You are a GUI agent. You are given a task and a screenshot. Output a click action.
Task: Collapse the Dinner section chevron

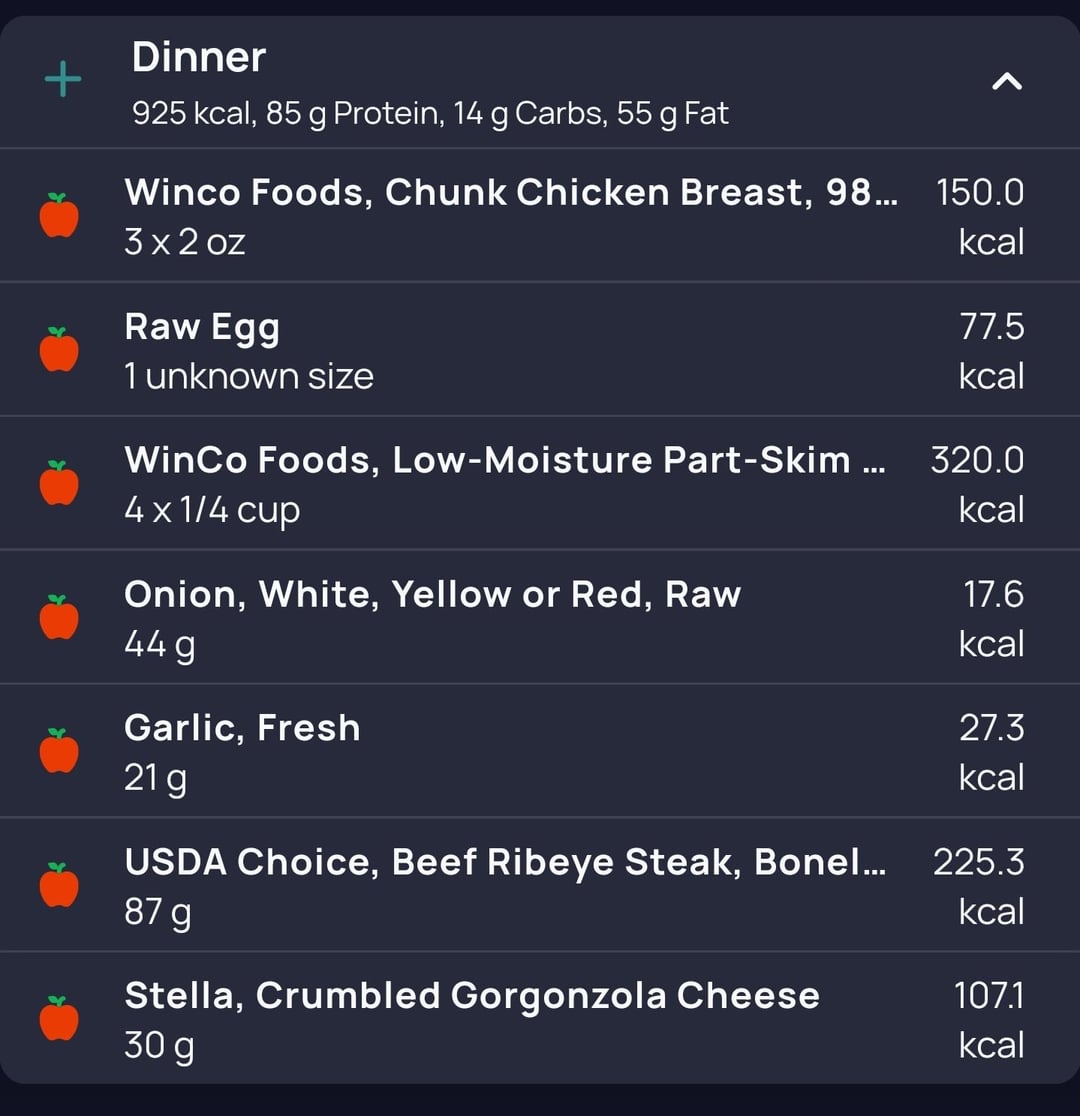[x=1006, y=82]
